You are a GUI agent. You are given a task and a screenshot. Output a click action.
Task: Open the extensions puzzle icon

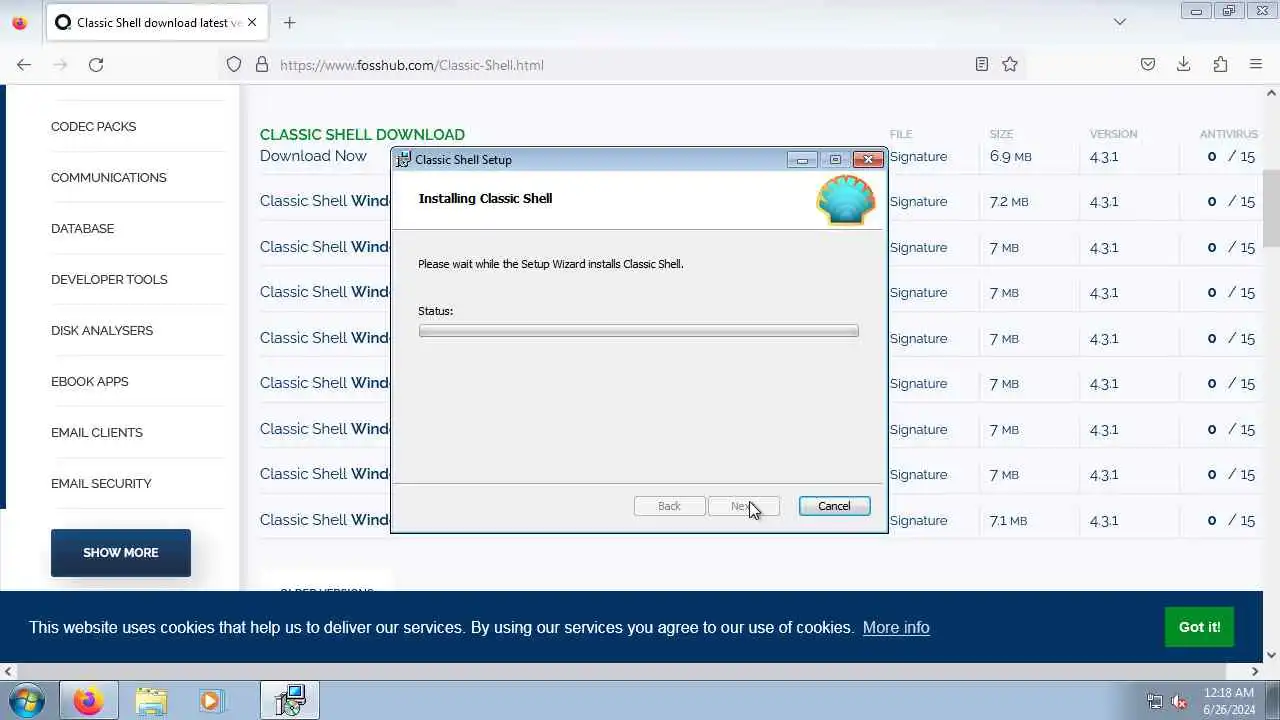point(1220,64)
